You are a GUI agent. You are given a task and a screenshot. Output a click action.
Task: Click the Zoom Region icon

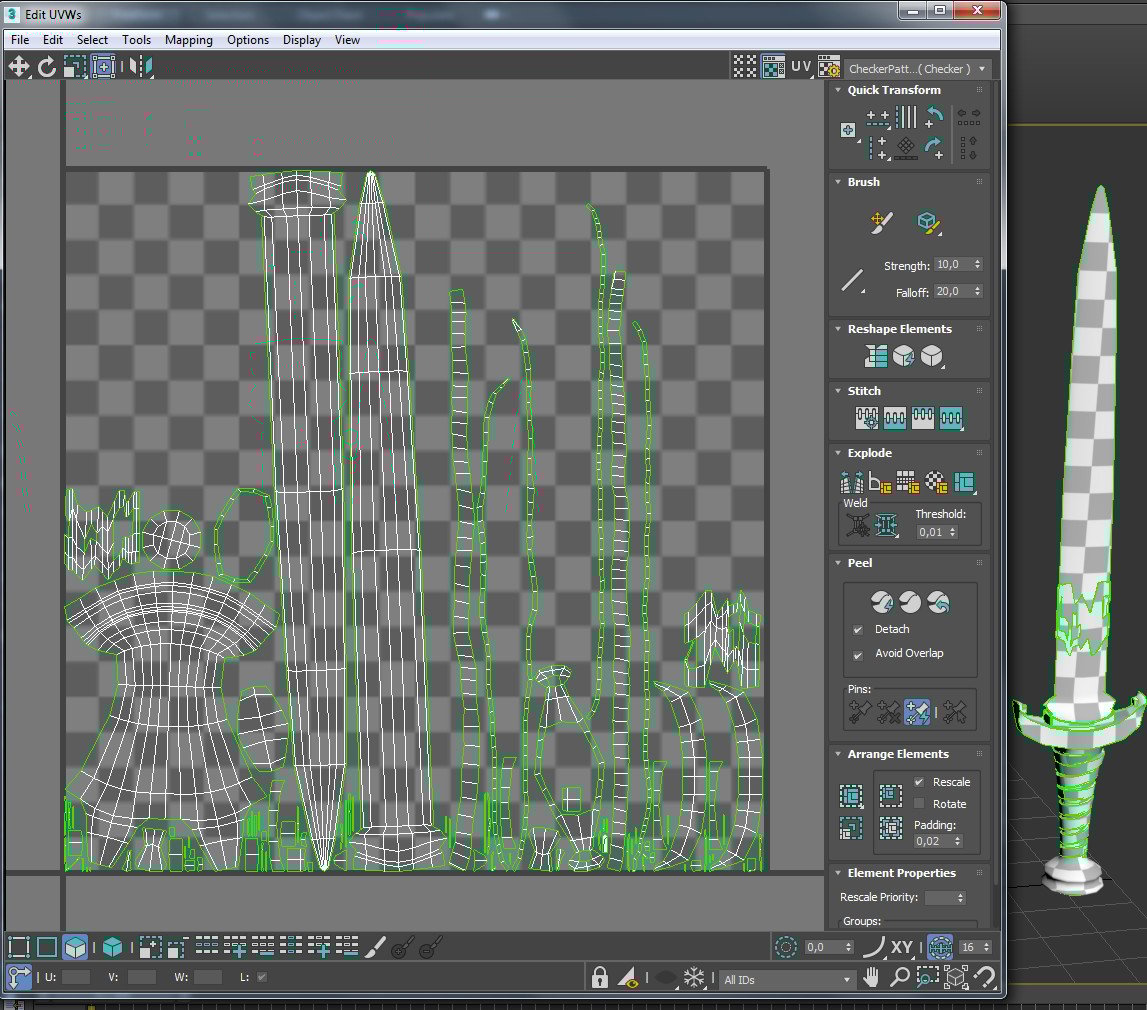click(928, 977)
